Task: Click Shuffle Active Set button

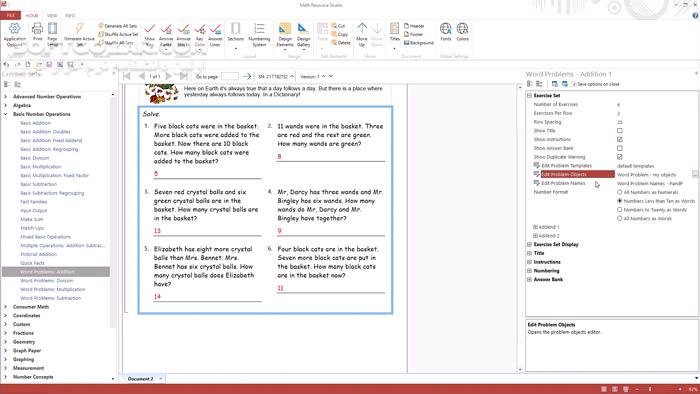Action: point(118,34)
